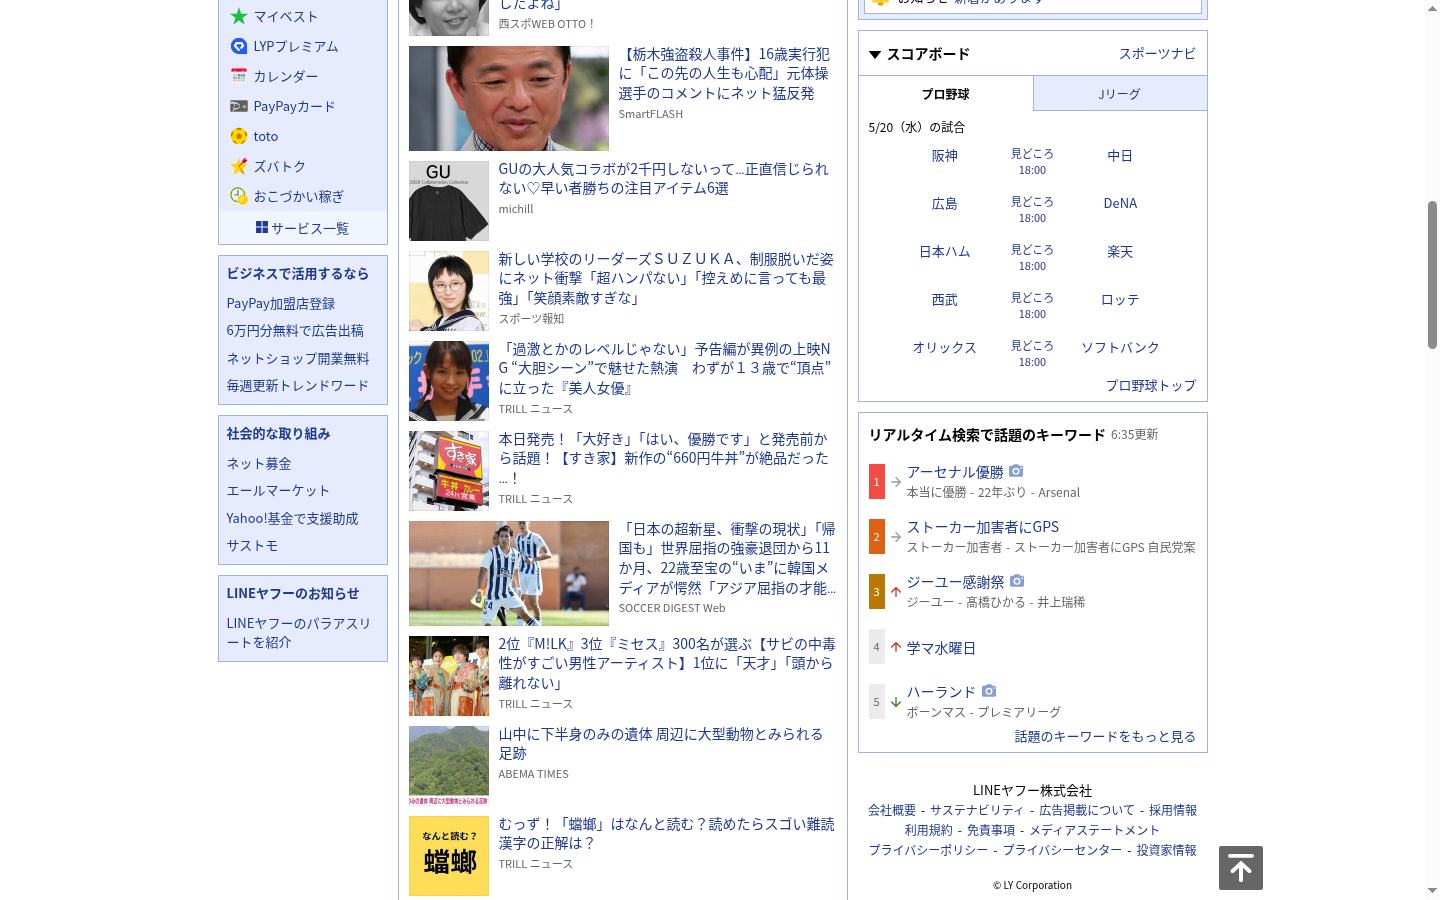Click the プロ野球トップ link
This screenshot has width=1440, height=900.
(x=1150, y=386)
